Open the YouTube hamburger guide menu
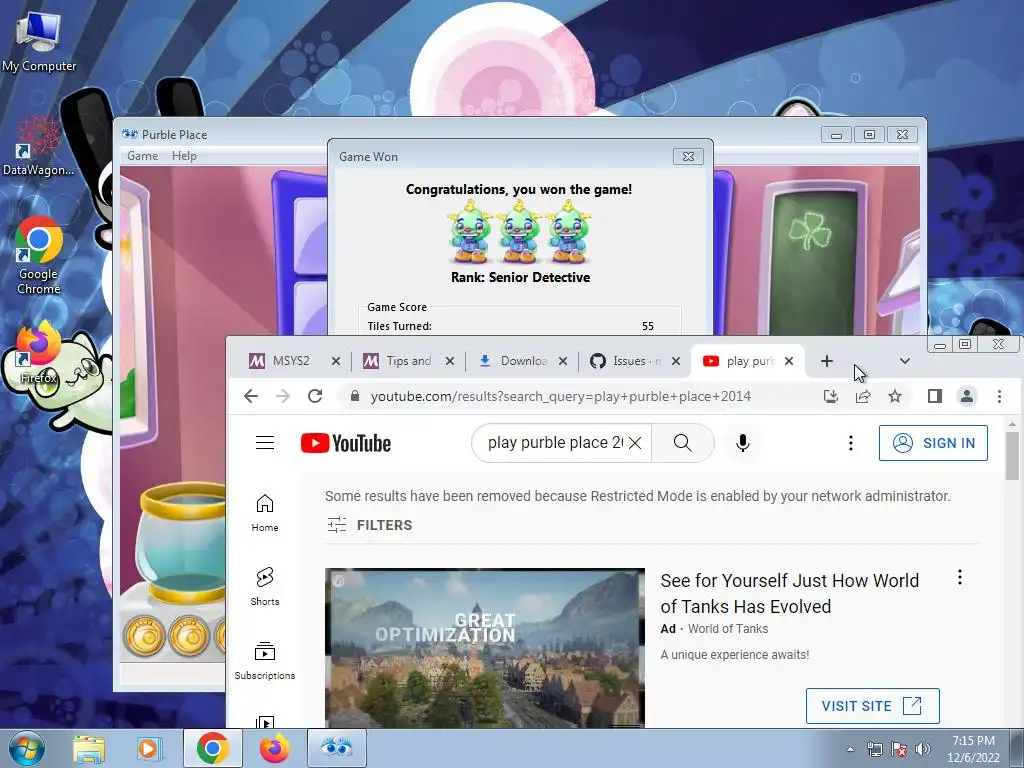Viewport: 1024px width, 768px height. (264, 443)
